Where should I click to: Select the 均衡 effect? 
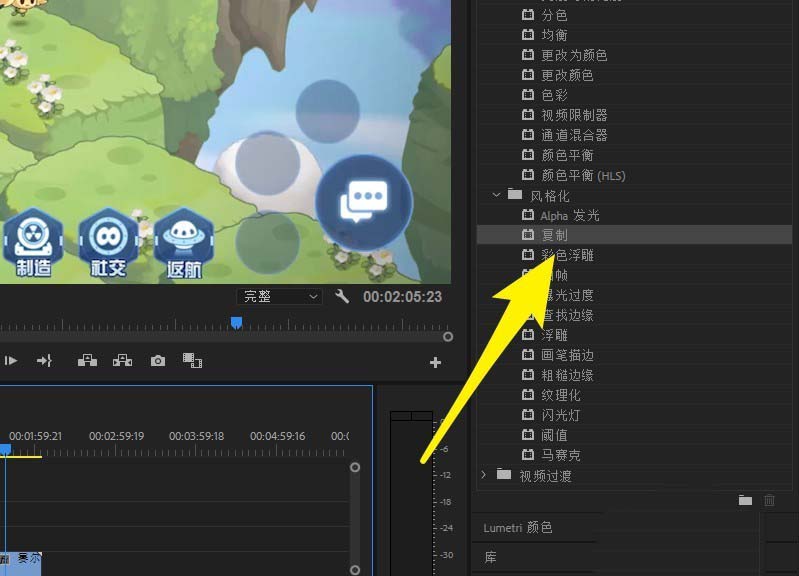(554, 35)
